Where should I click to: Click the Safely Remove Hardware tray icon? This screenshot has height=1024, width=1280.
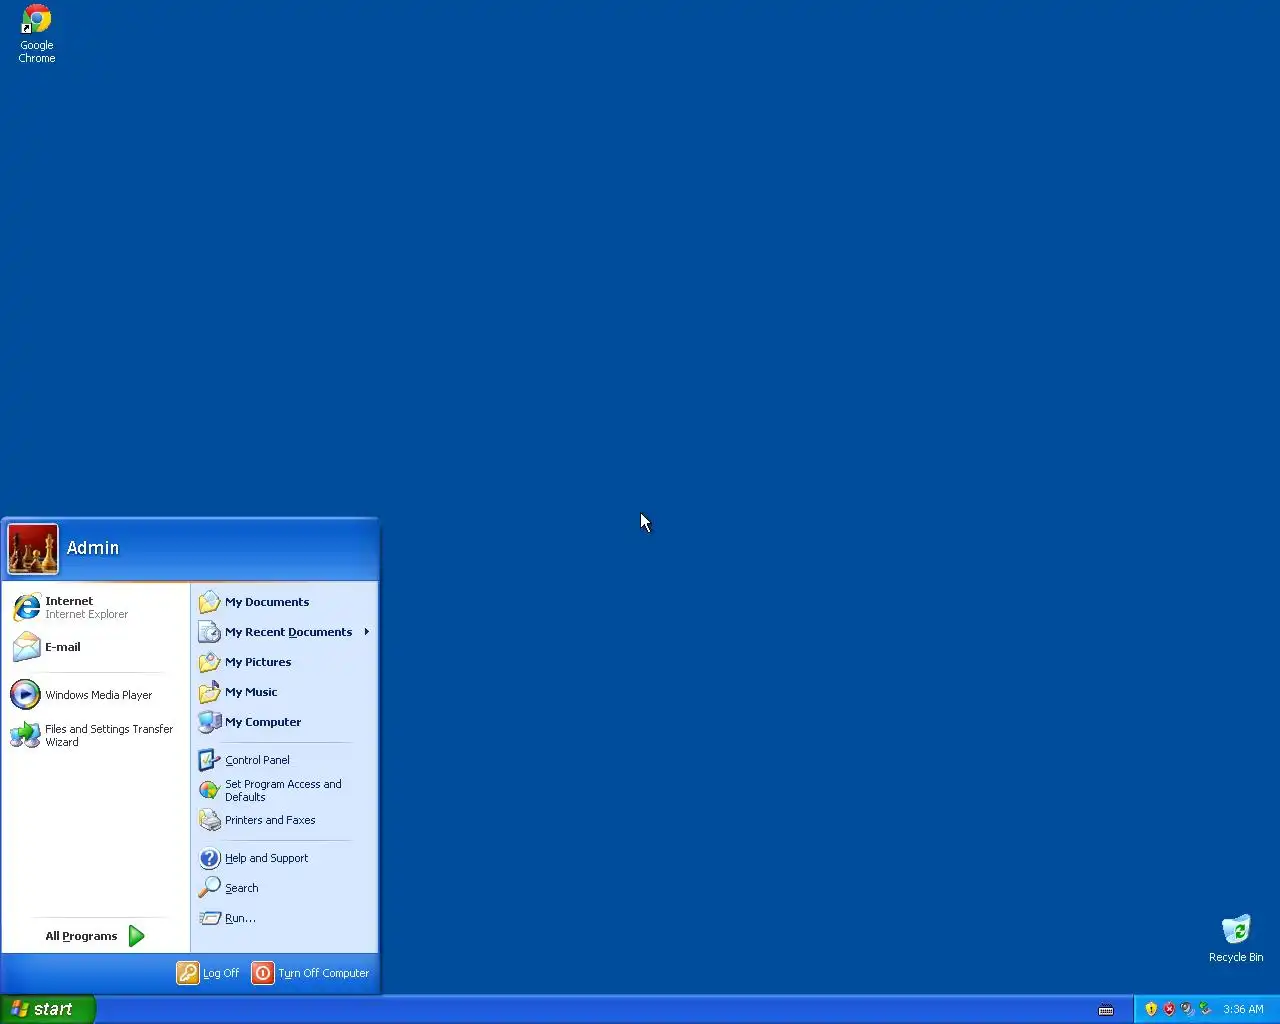pos(1205,1009)
